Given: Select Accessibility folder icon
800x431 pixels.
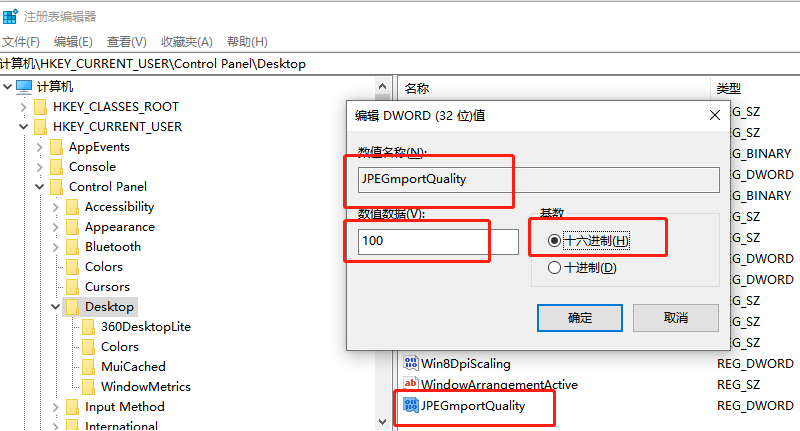Looking at the screenshot, I should click(x=72, y=207).
